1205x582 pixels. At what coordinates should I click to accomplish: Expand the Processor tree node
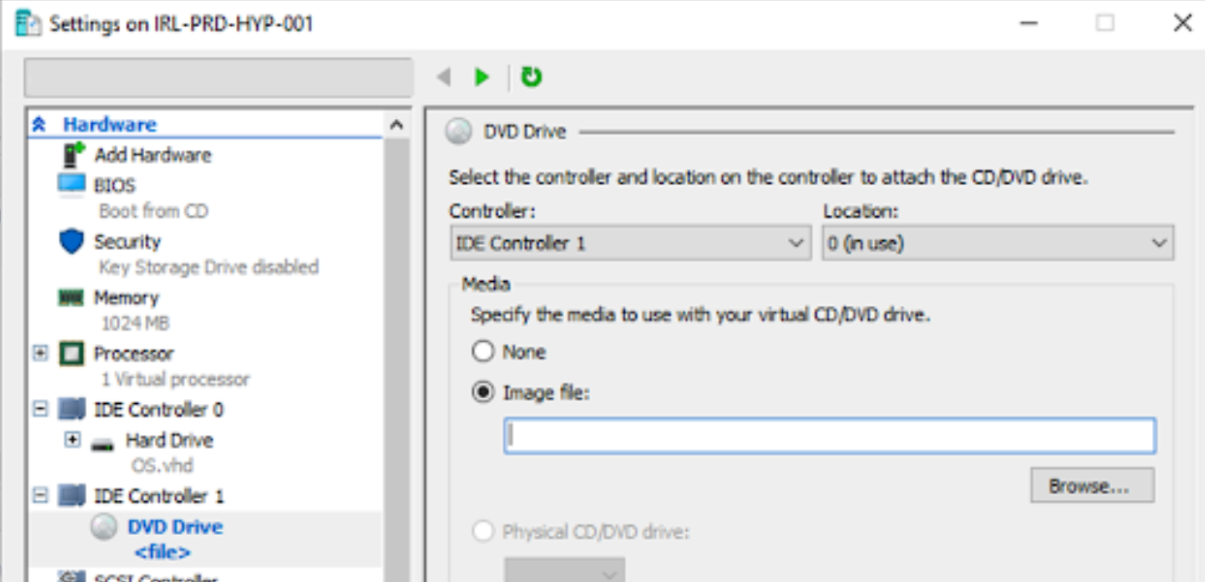tap(40, 353)
